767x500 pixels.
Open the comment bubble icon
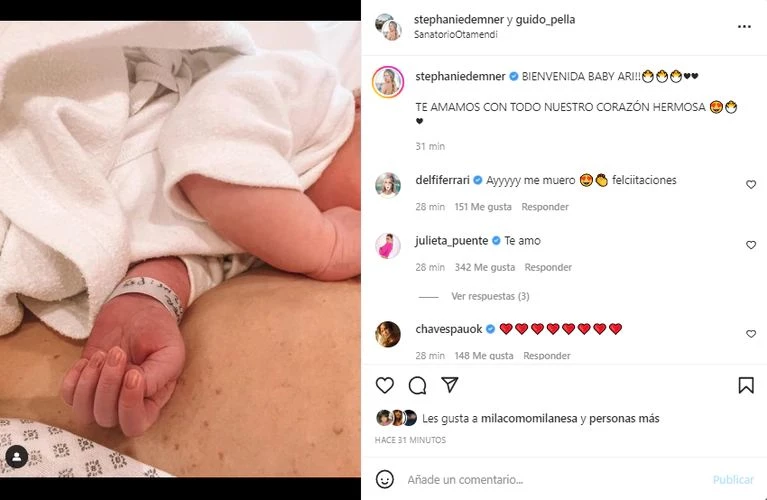click(417, 386)
